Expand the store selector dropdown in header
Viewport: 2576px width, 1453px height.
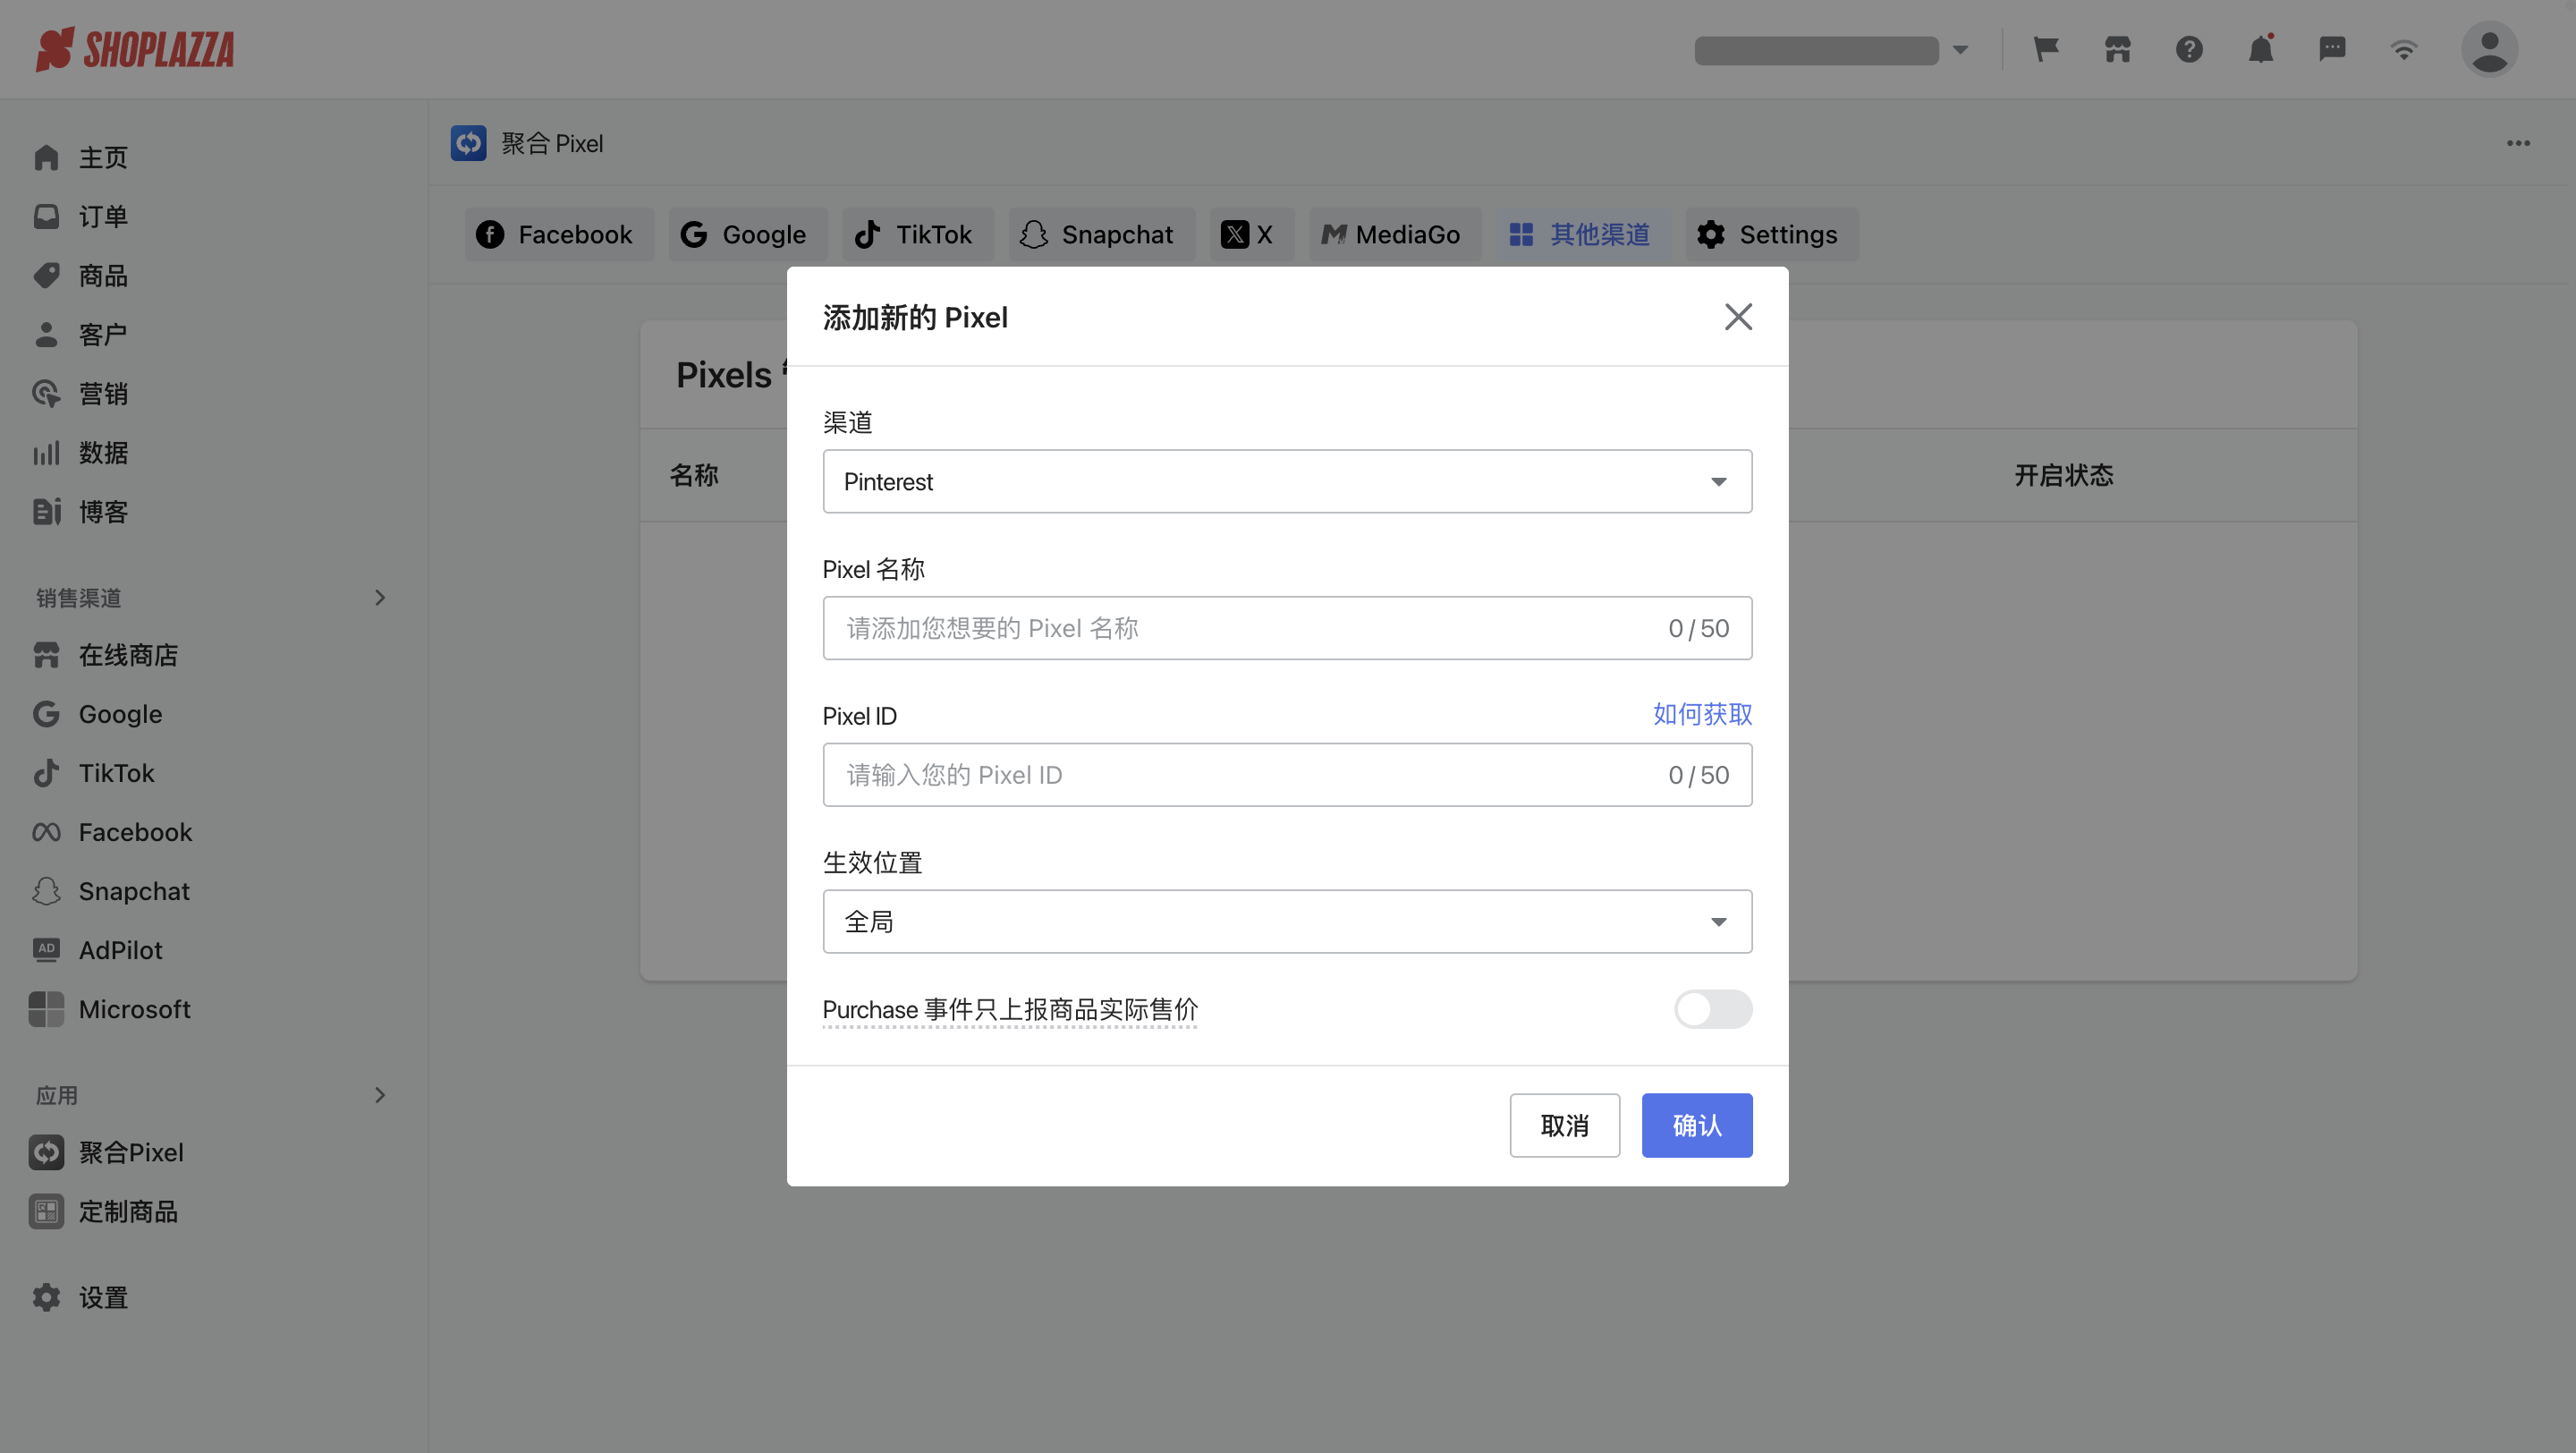click(x=1961, y=49)
